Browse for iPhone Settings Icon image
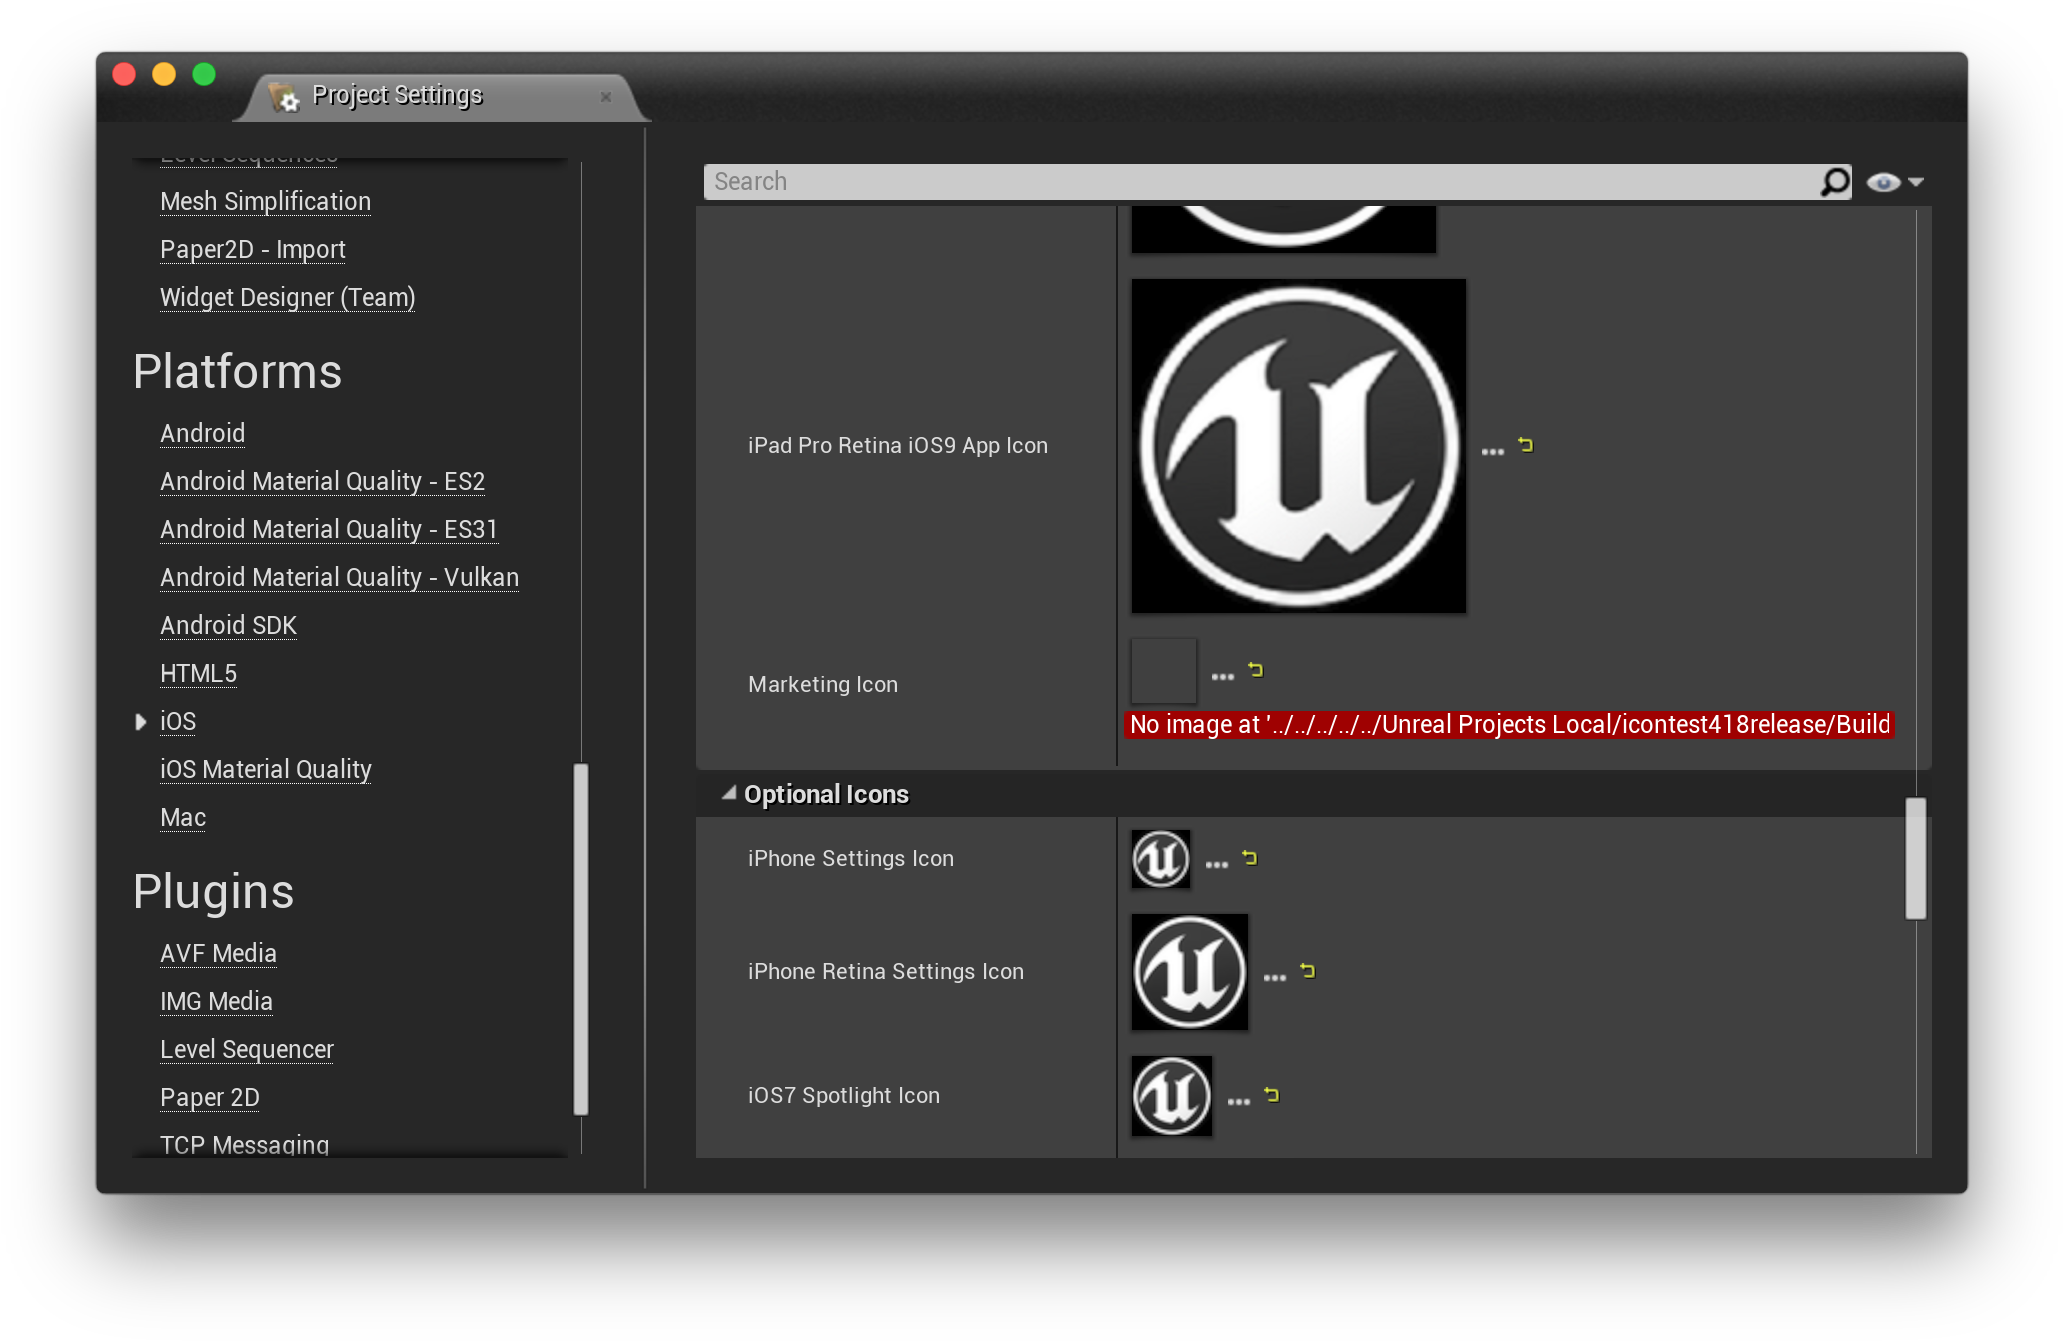Image resolution: width=2063 pixels, height=1341 pixels. pos(1216,865)
